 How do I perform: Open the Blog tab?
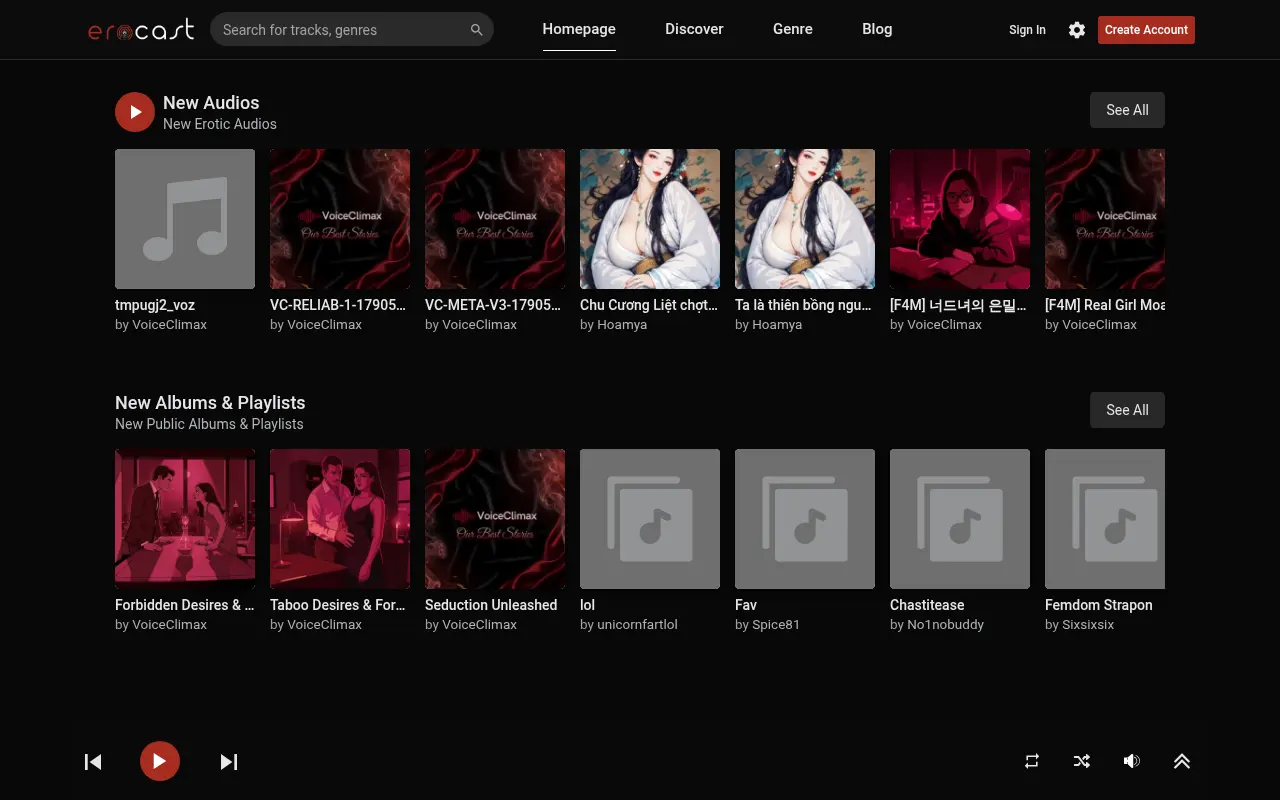877,29
